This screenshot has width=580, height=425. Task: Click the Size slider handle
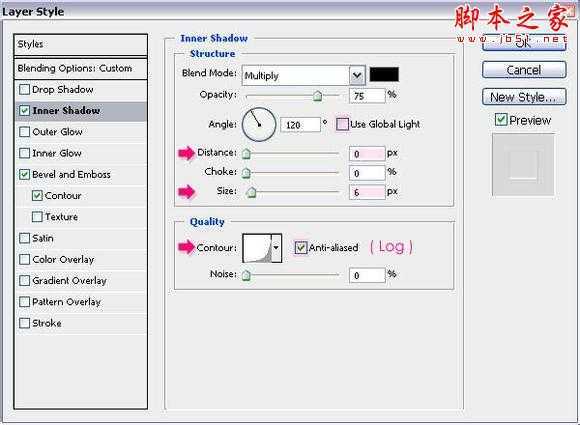[252, 192]
